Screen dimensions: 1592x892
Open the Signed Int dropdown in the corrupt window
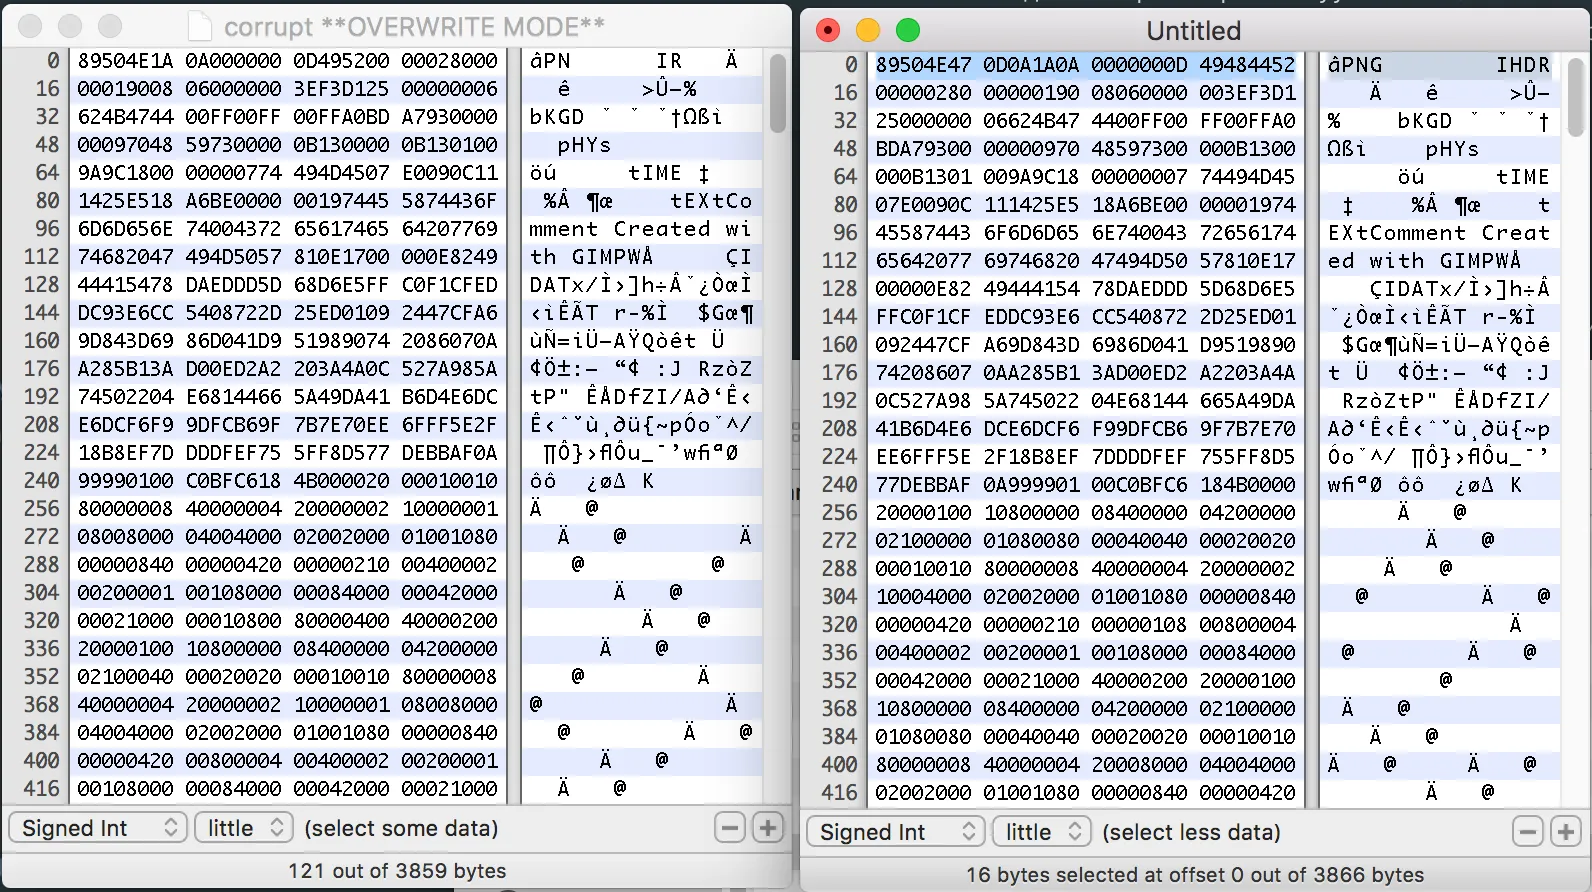[x=99, y=828]
